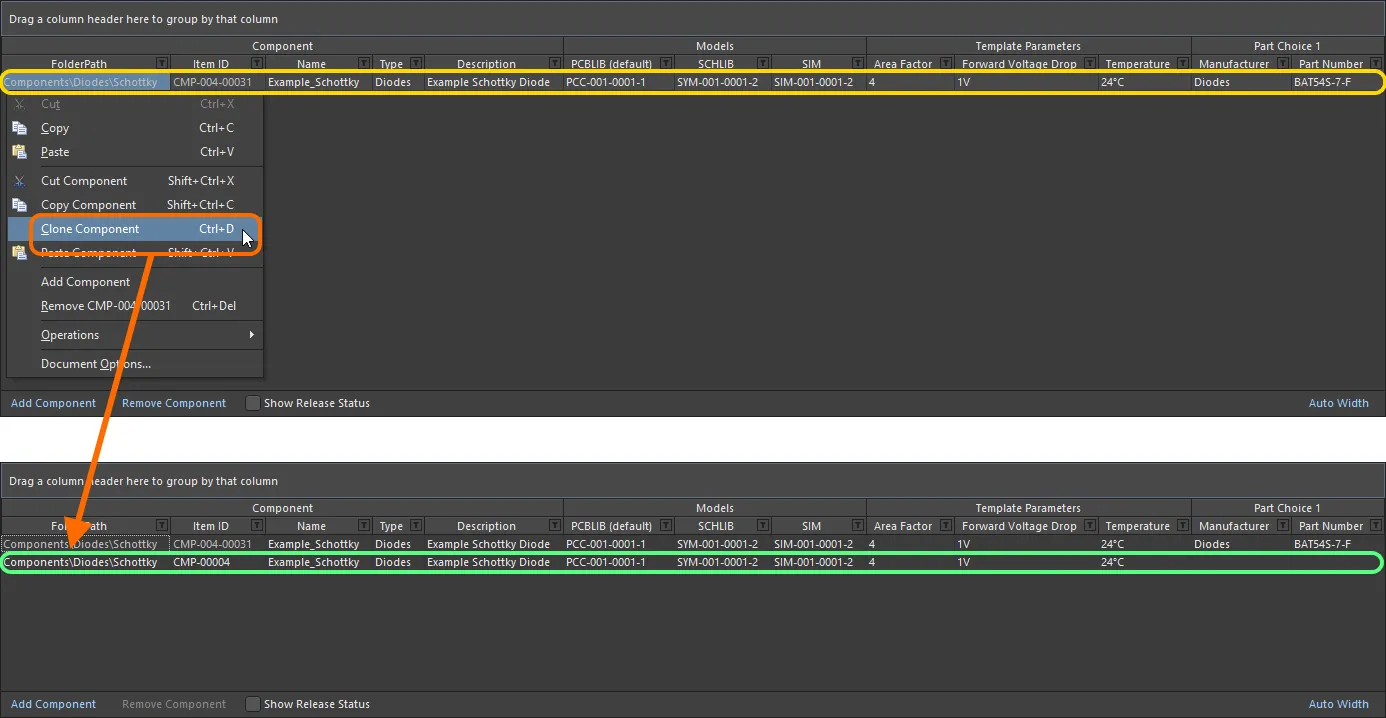Expand the Operations submenu arrow
Image resolution: width=1386 pixels, height=718 pixels.
[x=252, y=335]
